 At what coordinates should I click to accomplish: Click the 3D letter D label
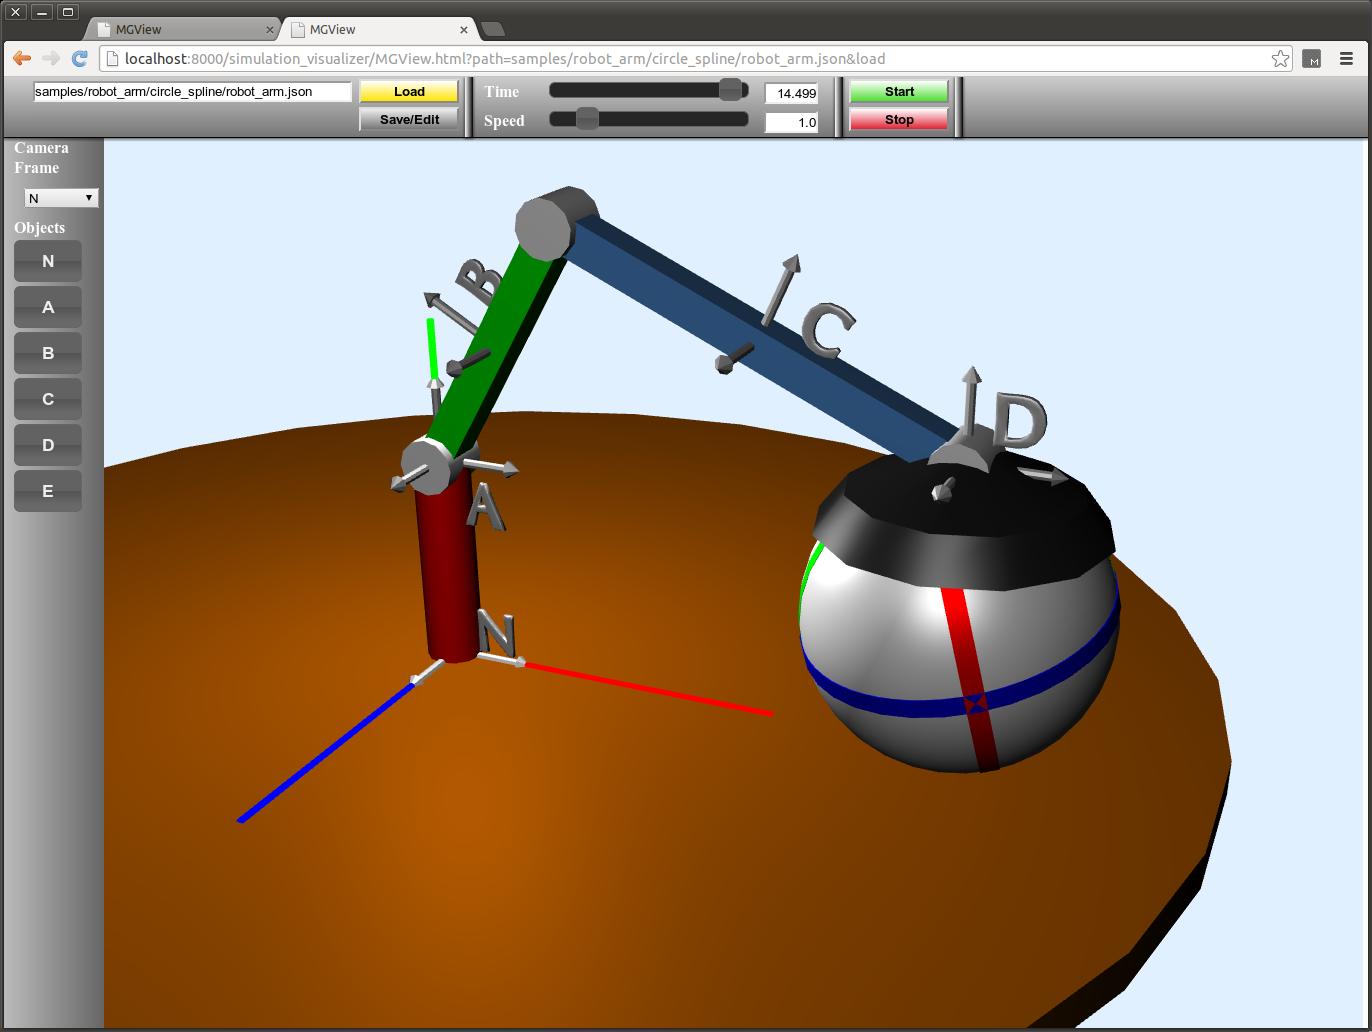click(x=1020, y=420)
